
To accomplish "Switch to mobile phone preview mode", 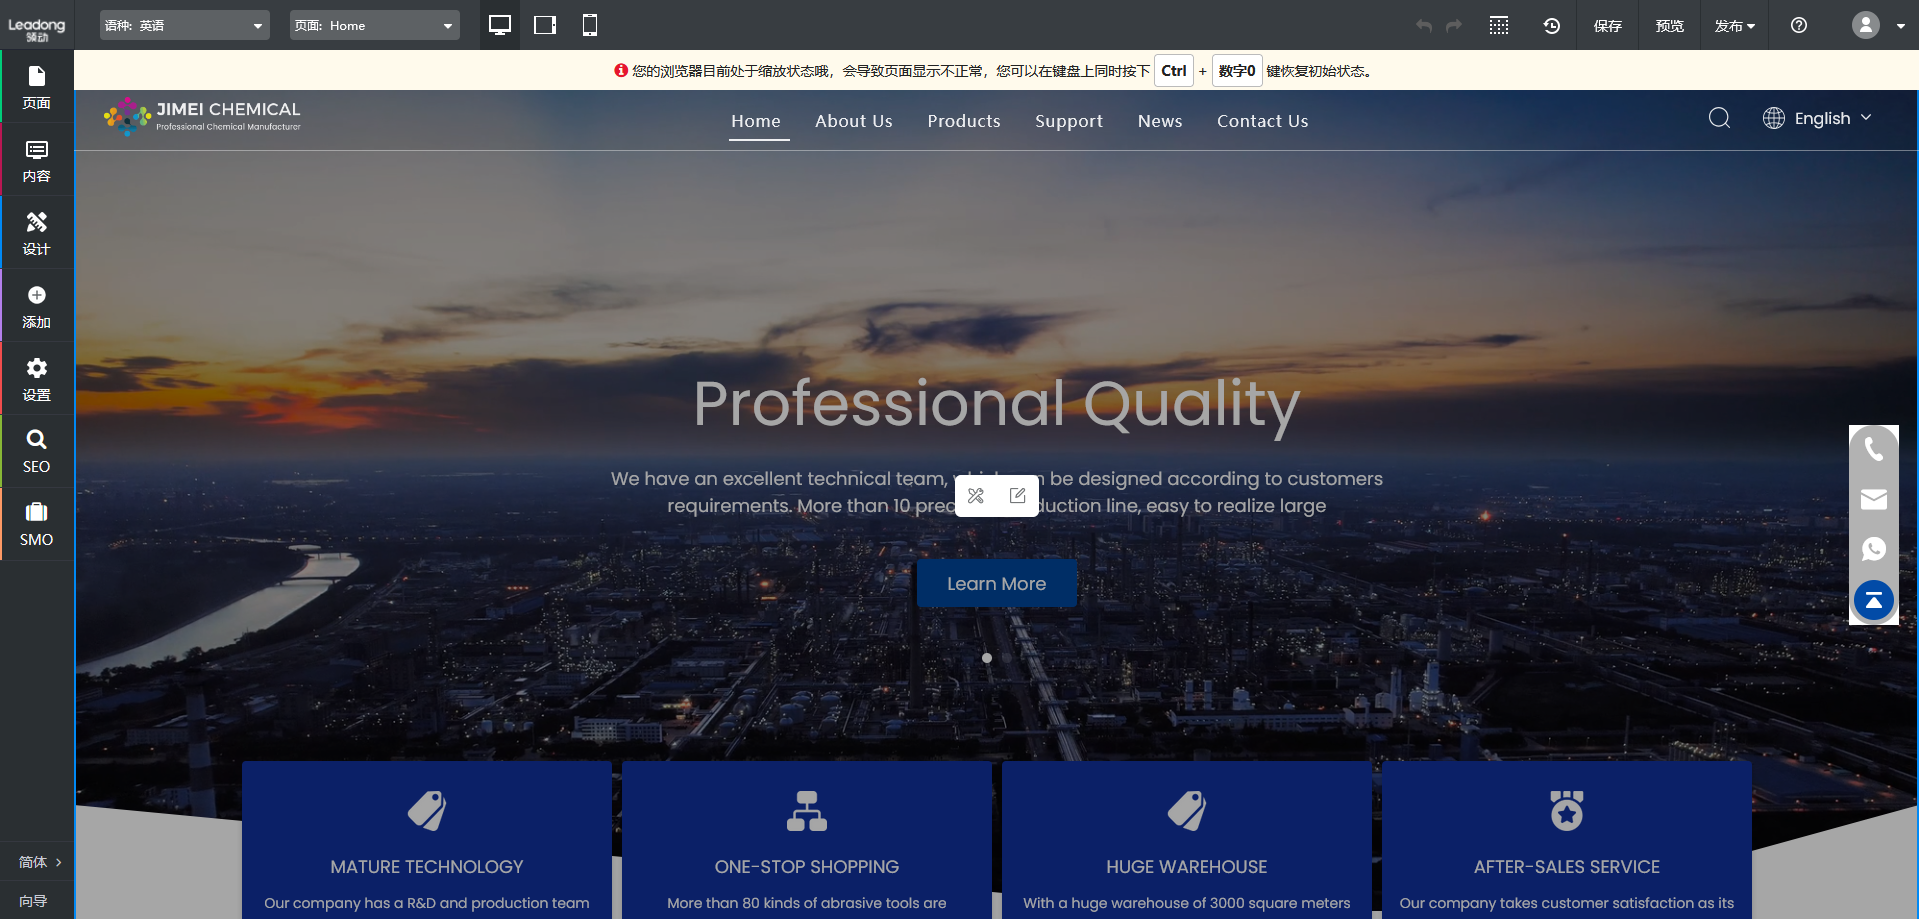I will [x=590, y=25].
